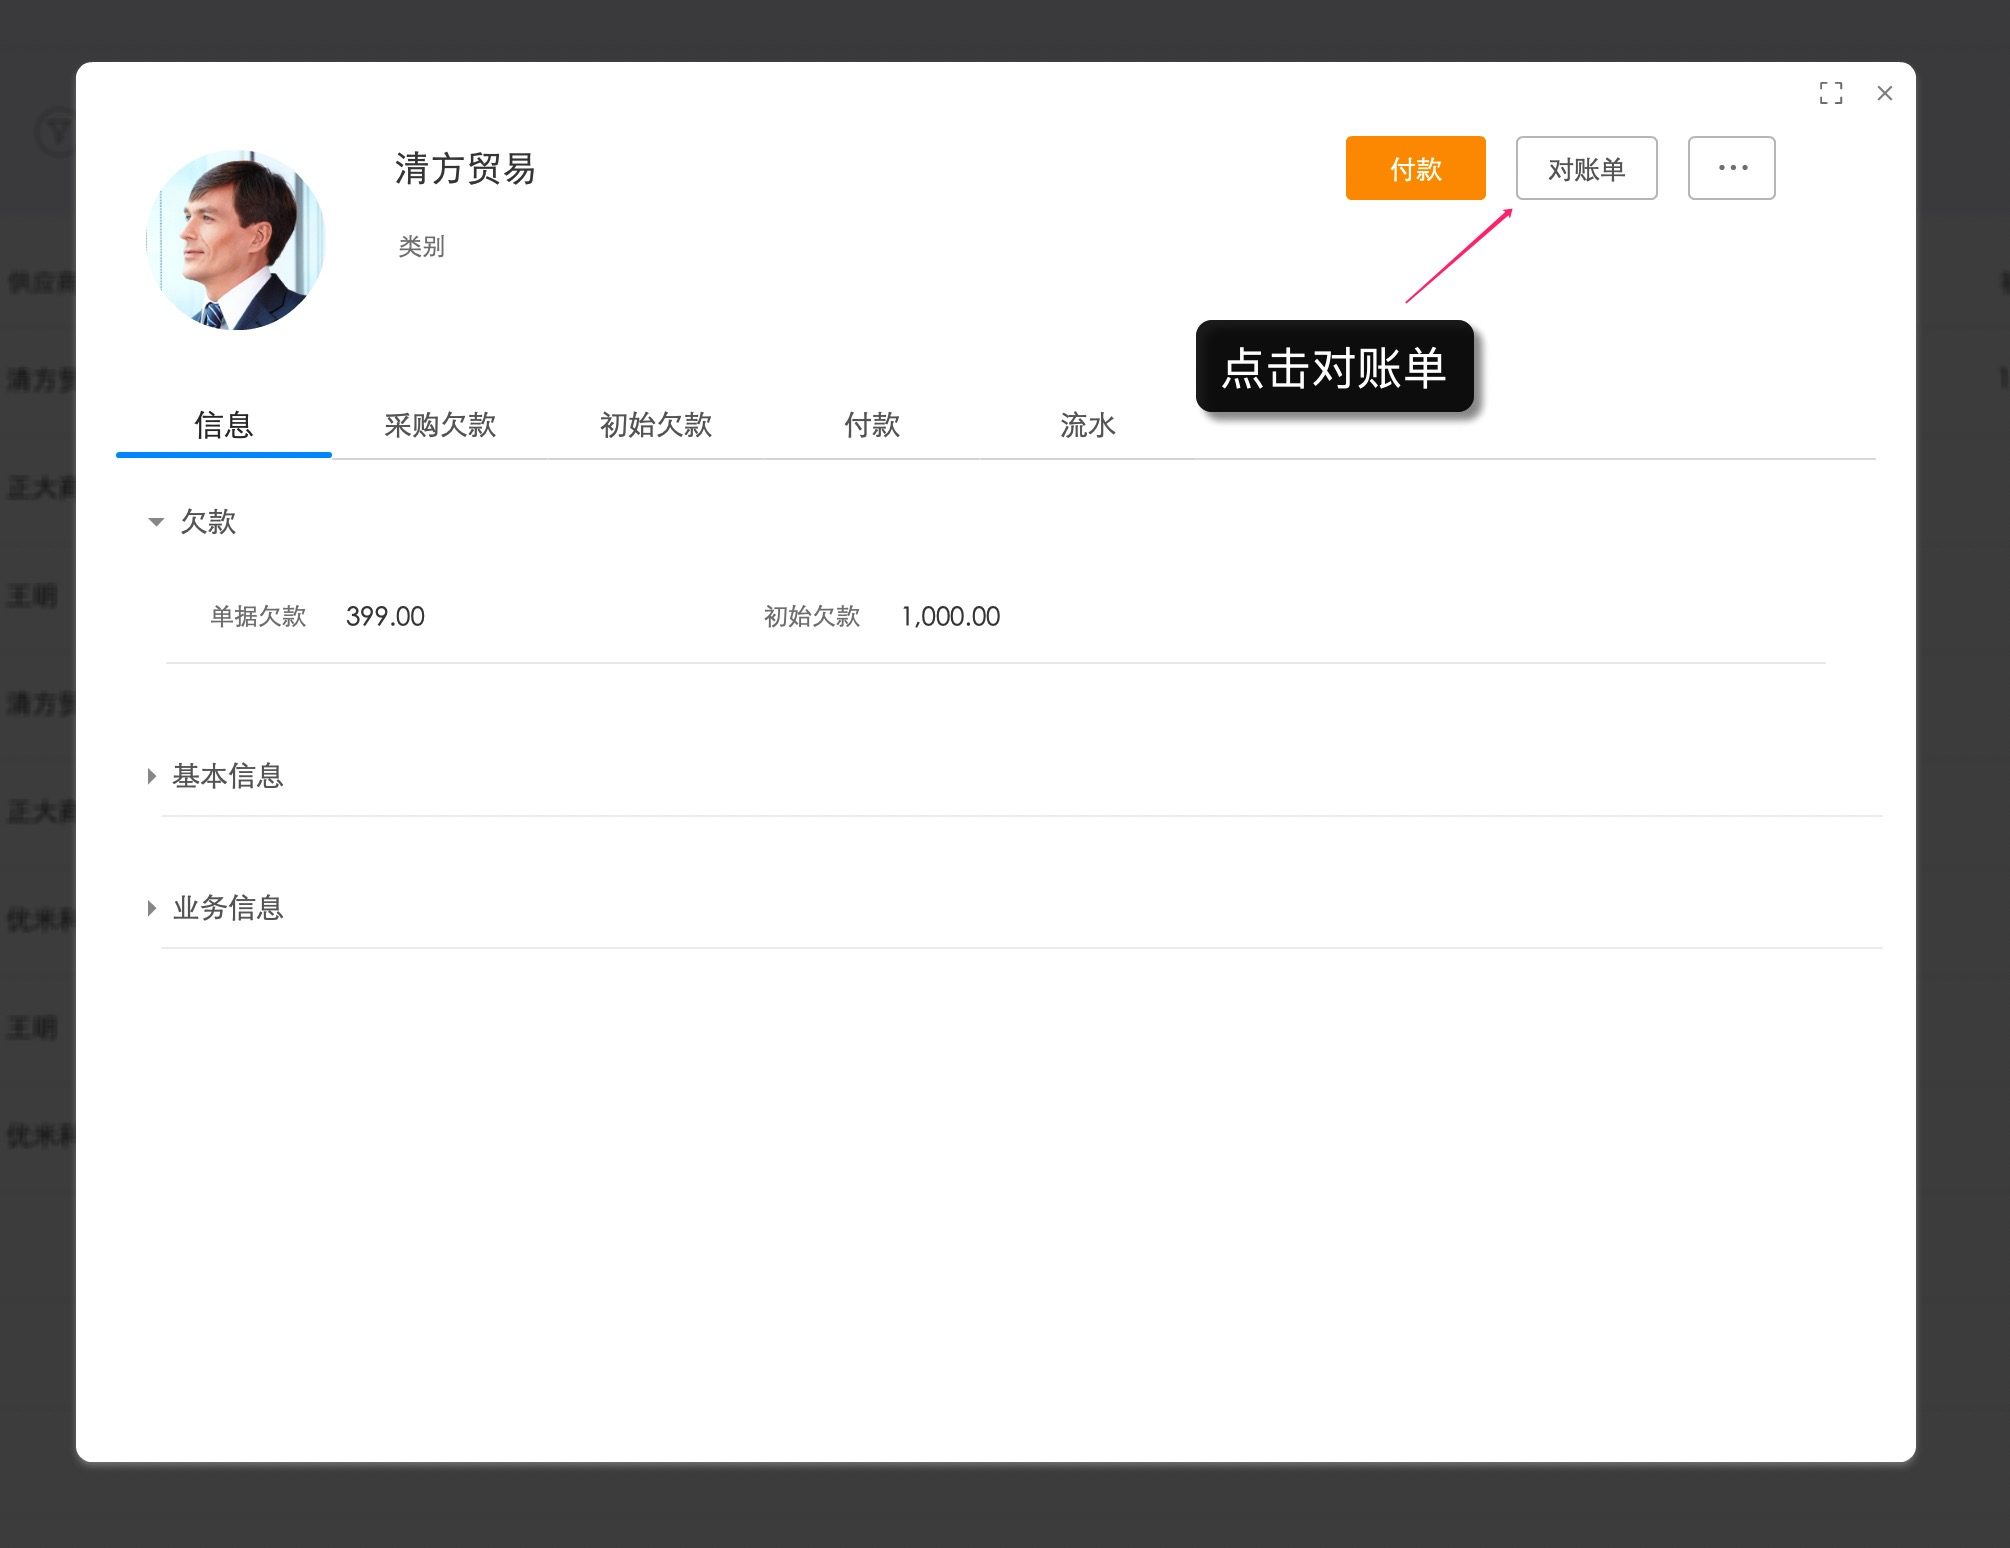The image size is (2010, 1548).
Task: Expand the 业务信息 section
Action: pyautogui.click(x=227, y=908)
